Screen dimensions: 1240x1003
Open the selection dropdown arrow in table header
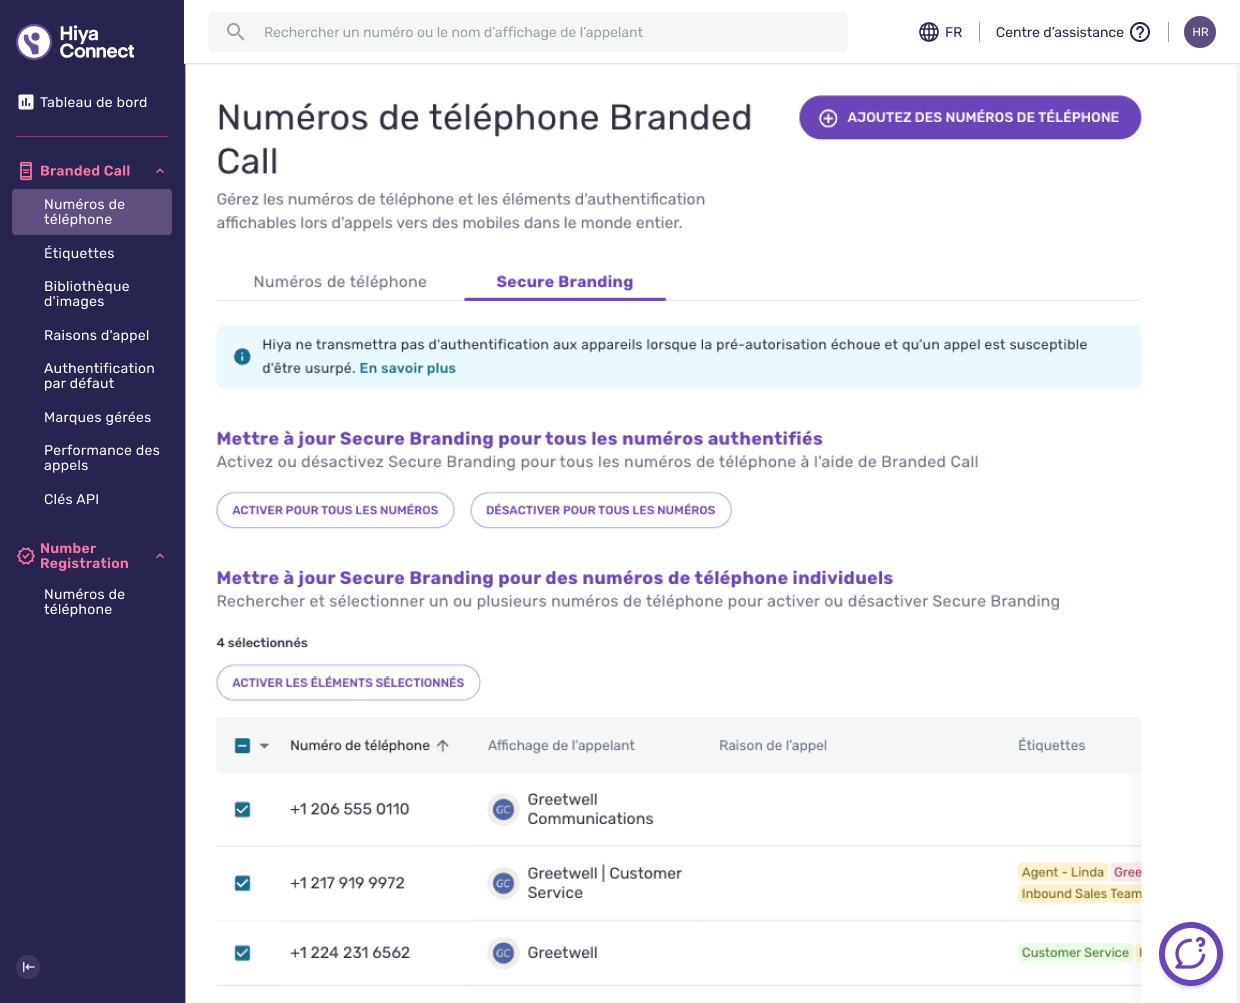pos(264,746)
